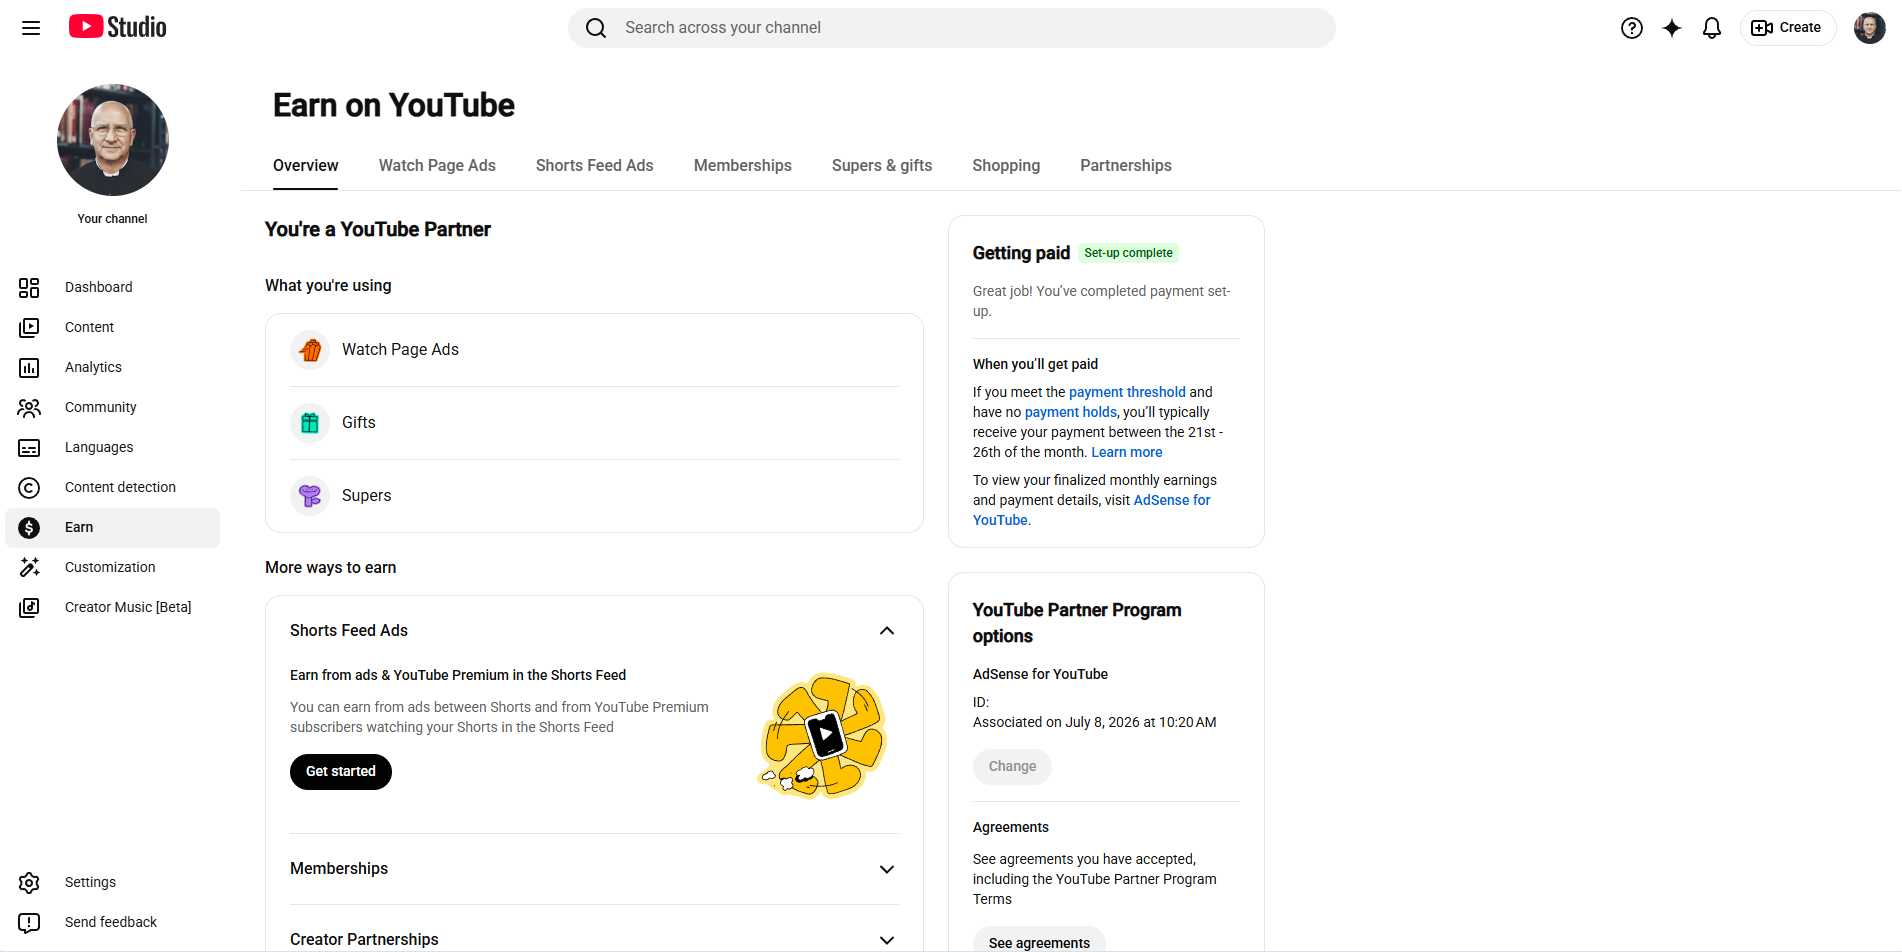Open Creator Music [Beta] from the sidebar
Image resolution: width=1902 pixels, height=952 pixels.
pyautogui.click(x=112, y=608)
